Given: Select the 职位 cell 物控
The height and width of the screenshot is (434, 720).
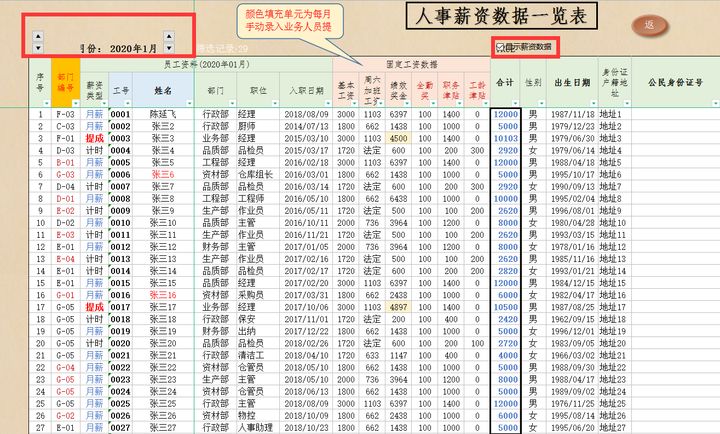Looking at the screenshot, I should click(x=258, y=415).
